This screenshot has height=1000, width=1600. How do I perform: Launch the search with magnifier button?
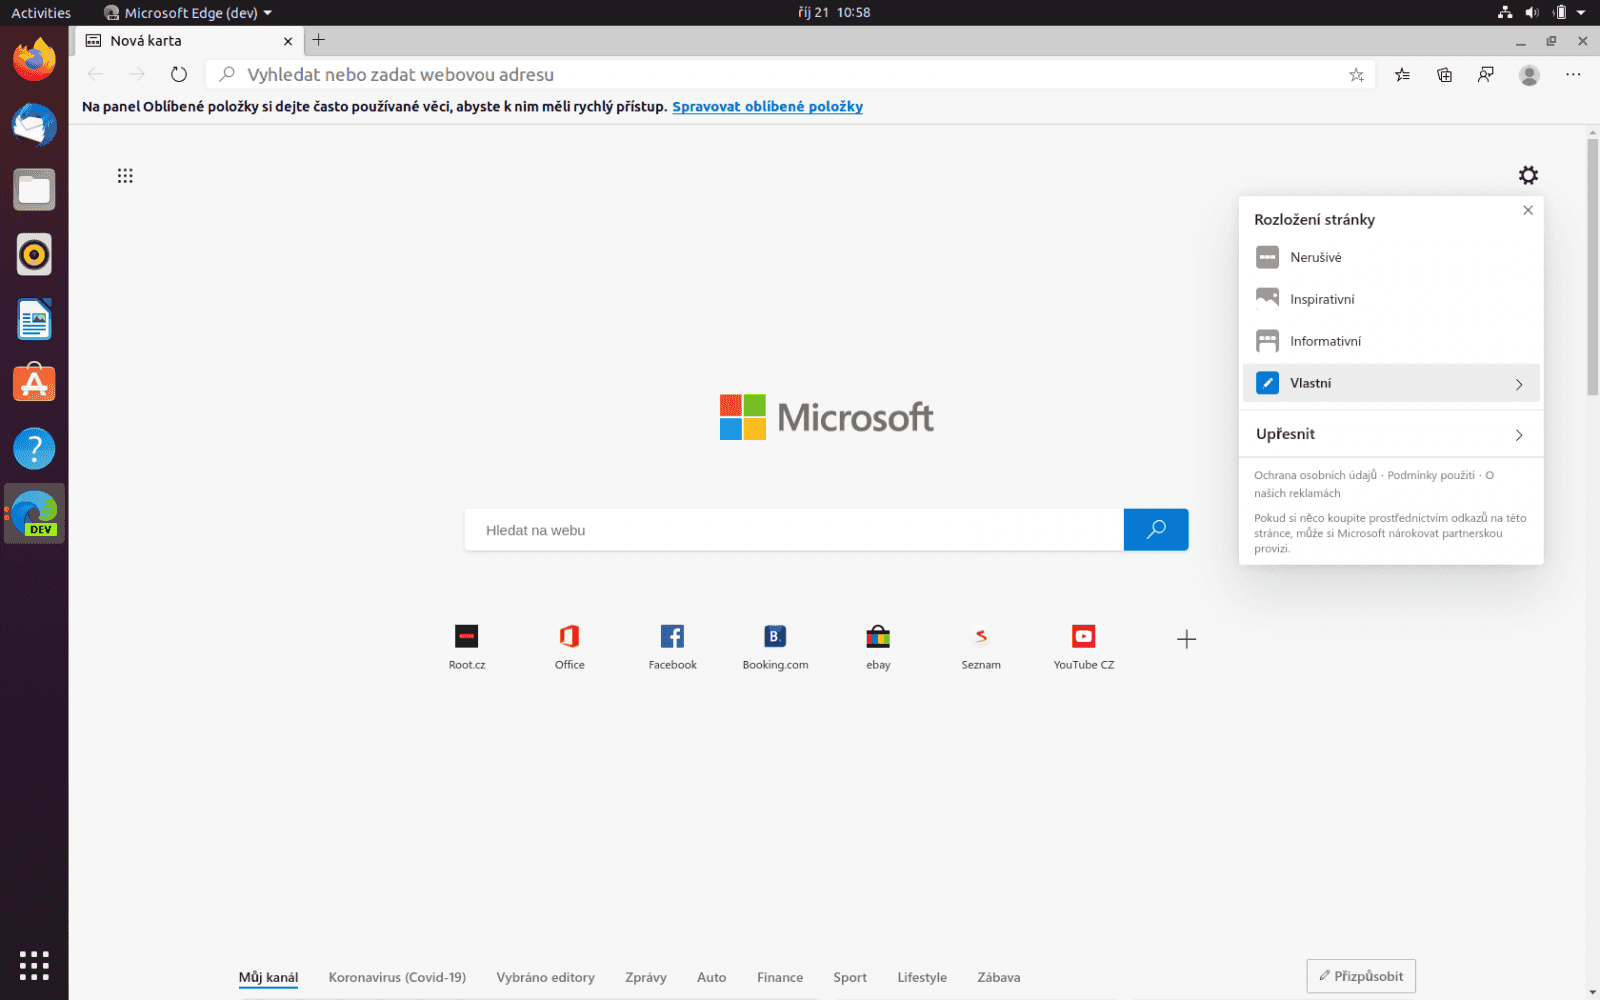[1156, 530]
